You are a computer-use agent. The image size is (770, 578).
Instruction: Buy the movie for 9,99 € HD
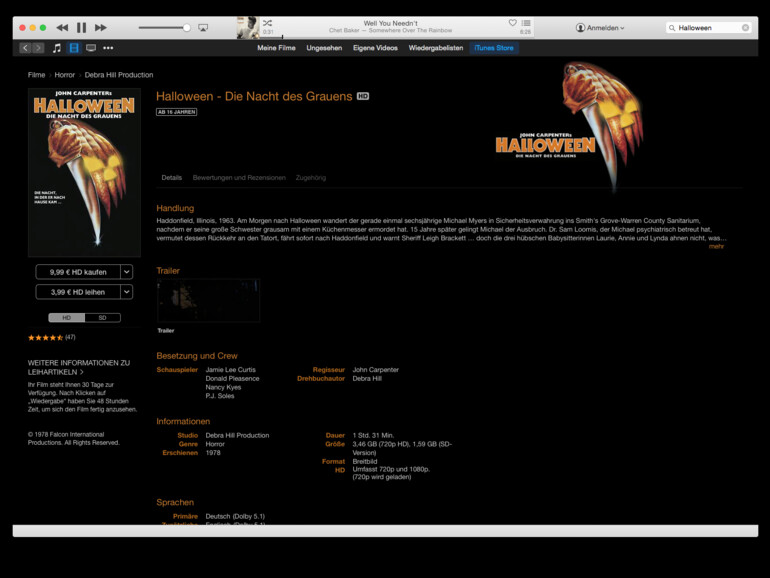[78, 272]
